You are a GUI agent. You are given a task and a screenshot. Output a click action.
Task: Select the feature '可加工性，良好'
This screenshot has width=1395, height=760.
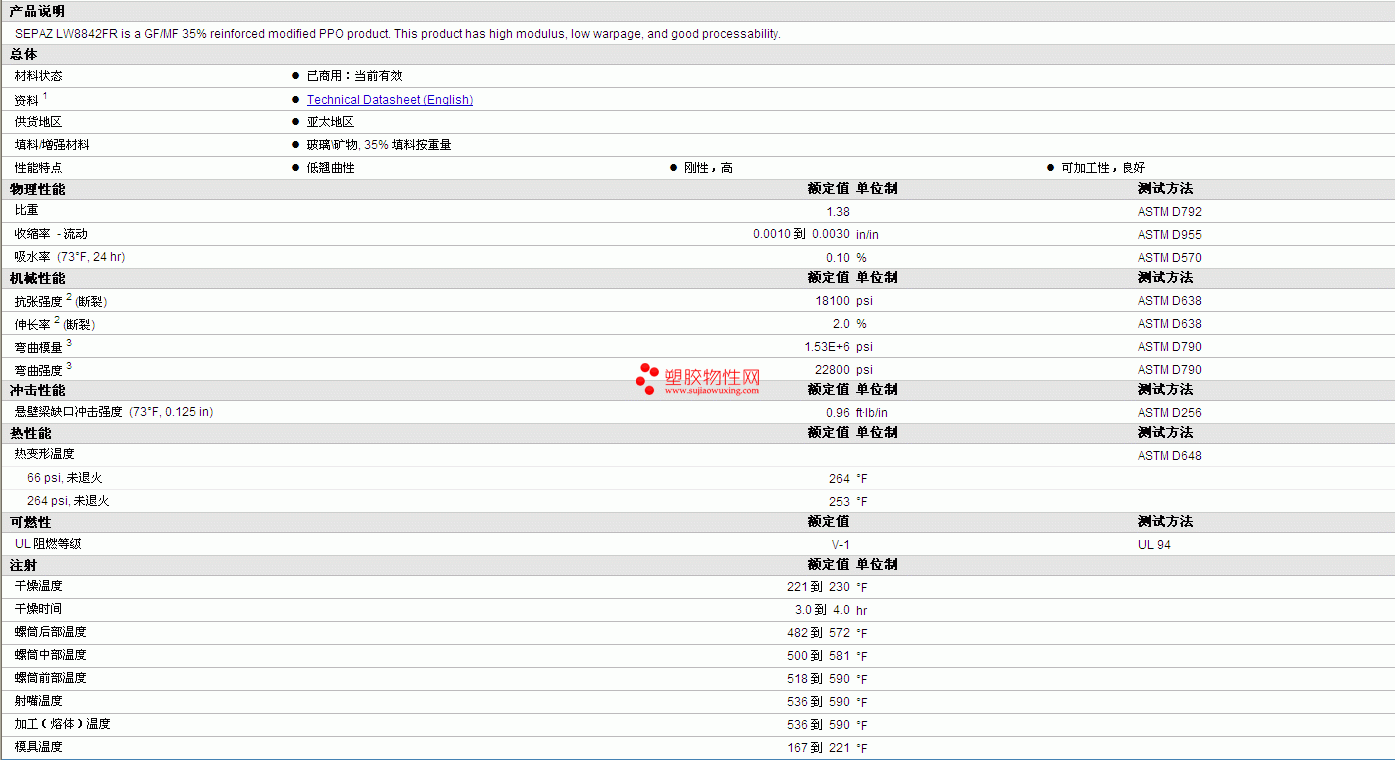tap(1103, 168)
